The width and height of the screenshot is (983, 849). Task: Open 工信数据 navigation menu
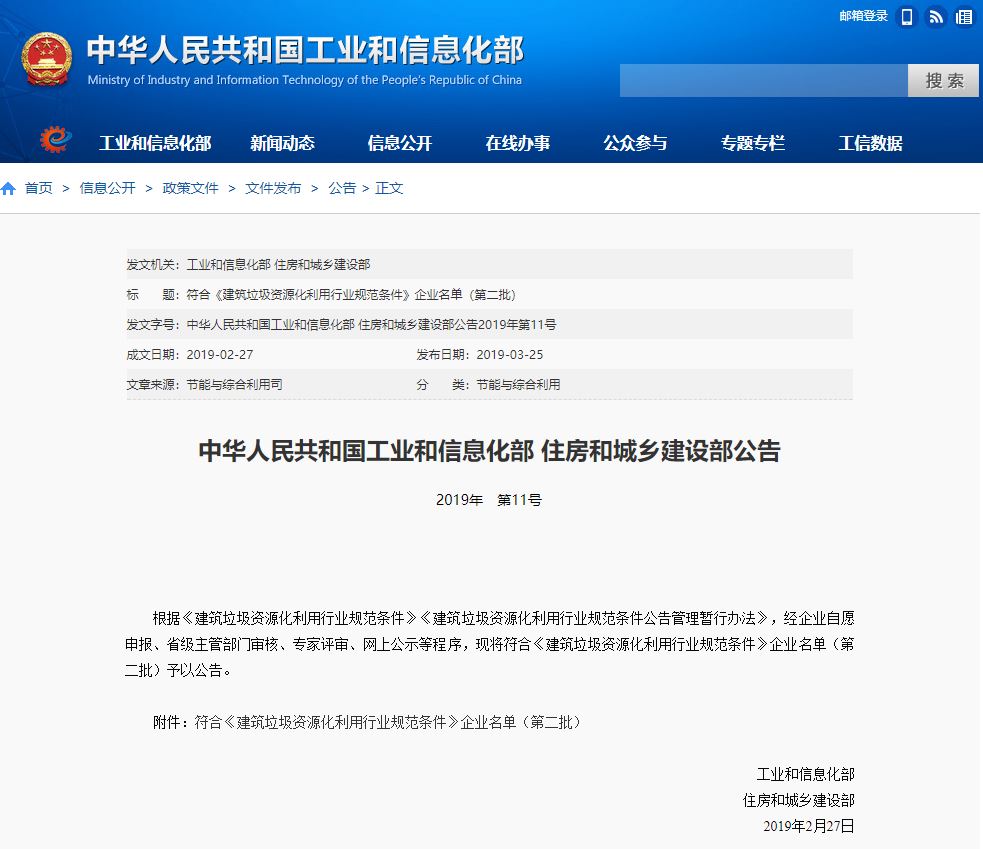(x=871, y=143)
